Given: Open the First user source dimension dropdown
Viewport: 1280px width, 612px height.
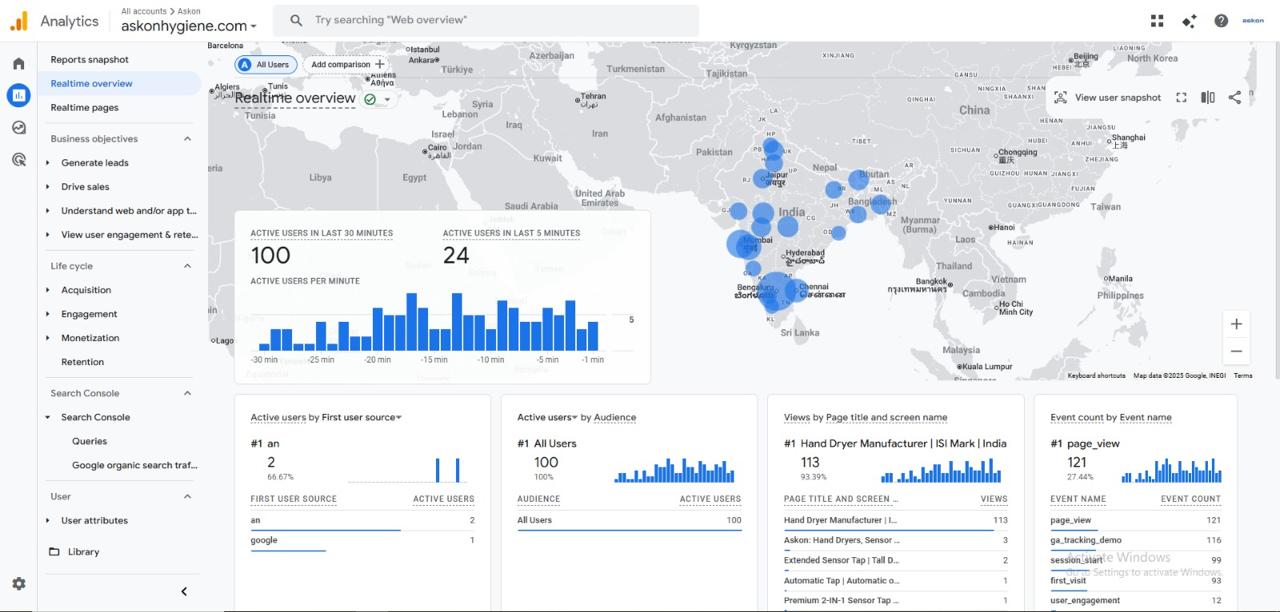Looking at the screenshot, I should click(361, 417).
